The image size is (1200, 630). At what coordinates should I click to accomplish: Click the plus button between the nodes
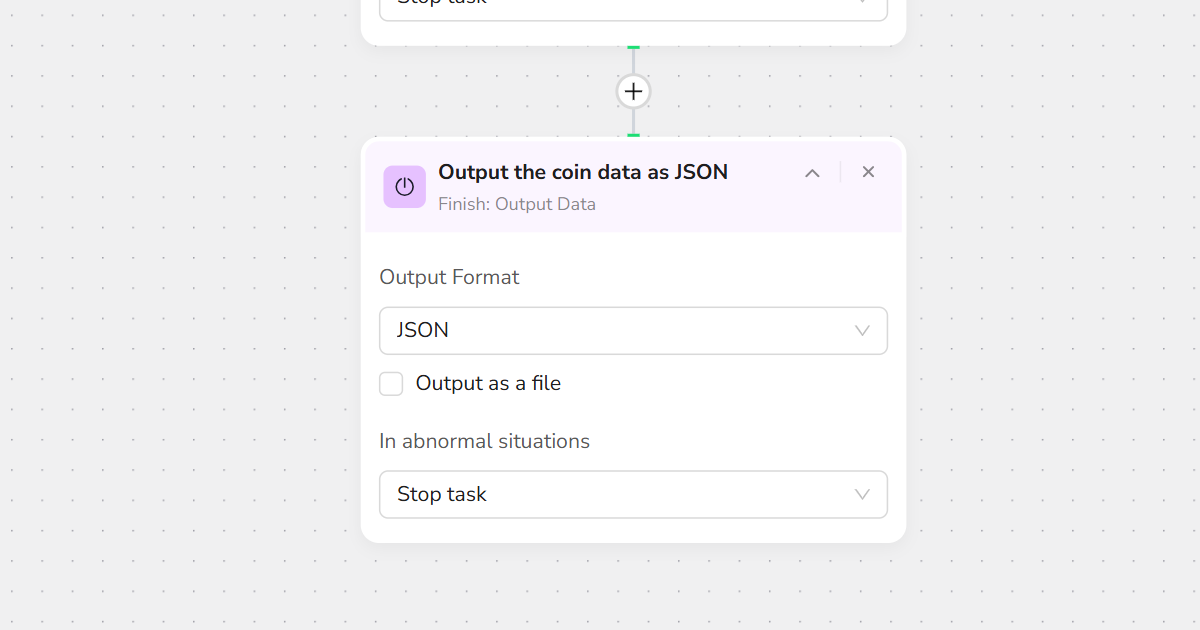tap(633, 92)
